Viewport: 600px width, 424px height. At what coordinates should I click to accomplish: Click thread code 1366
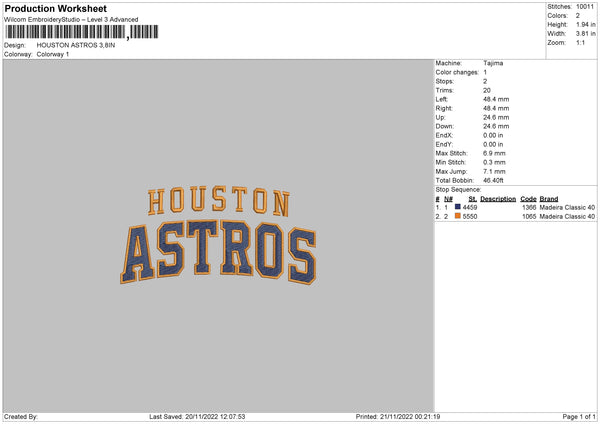(529, 207)
